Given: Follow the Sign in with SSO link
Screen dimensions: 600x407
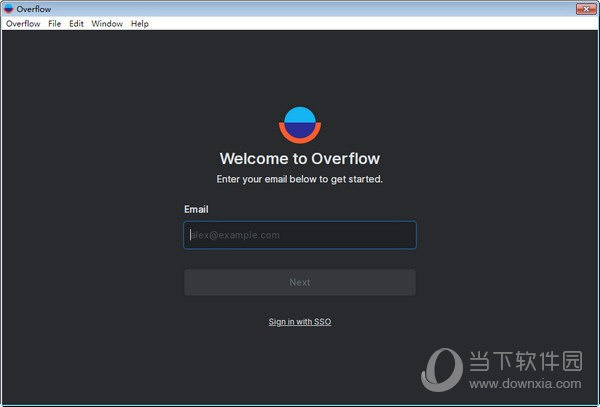Looking at the screenshot, I should [300, 322].
